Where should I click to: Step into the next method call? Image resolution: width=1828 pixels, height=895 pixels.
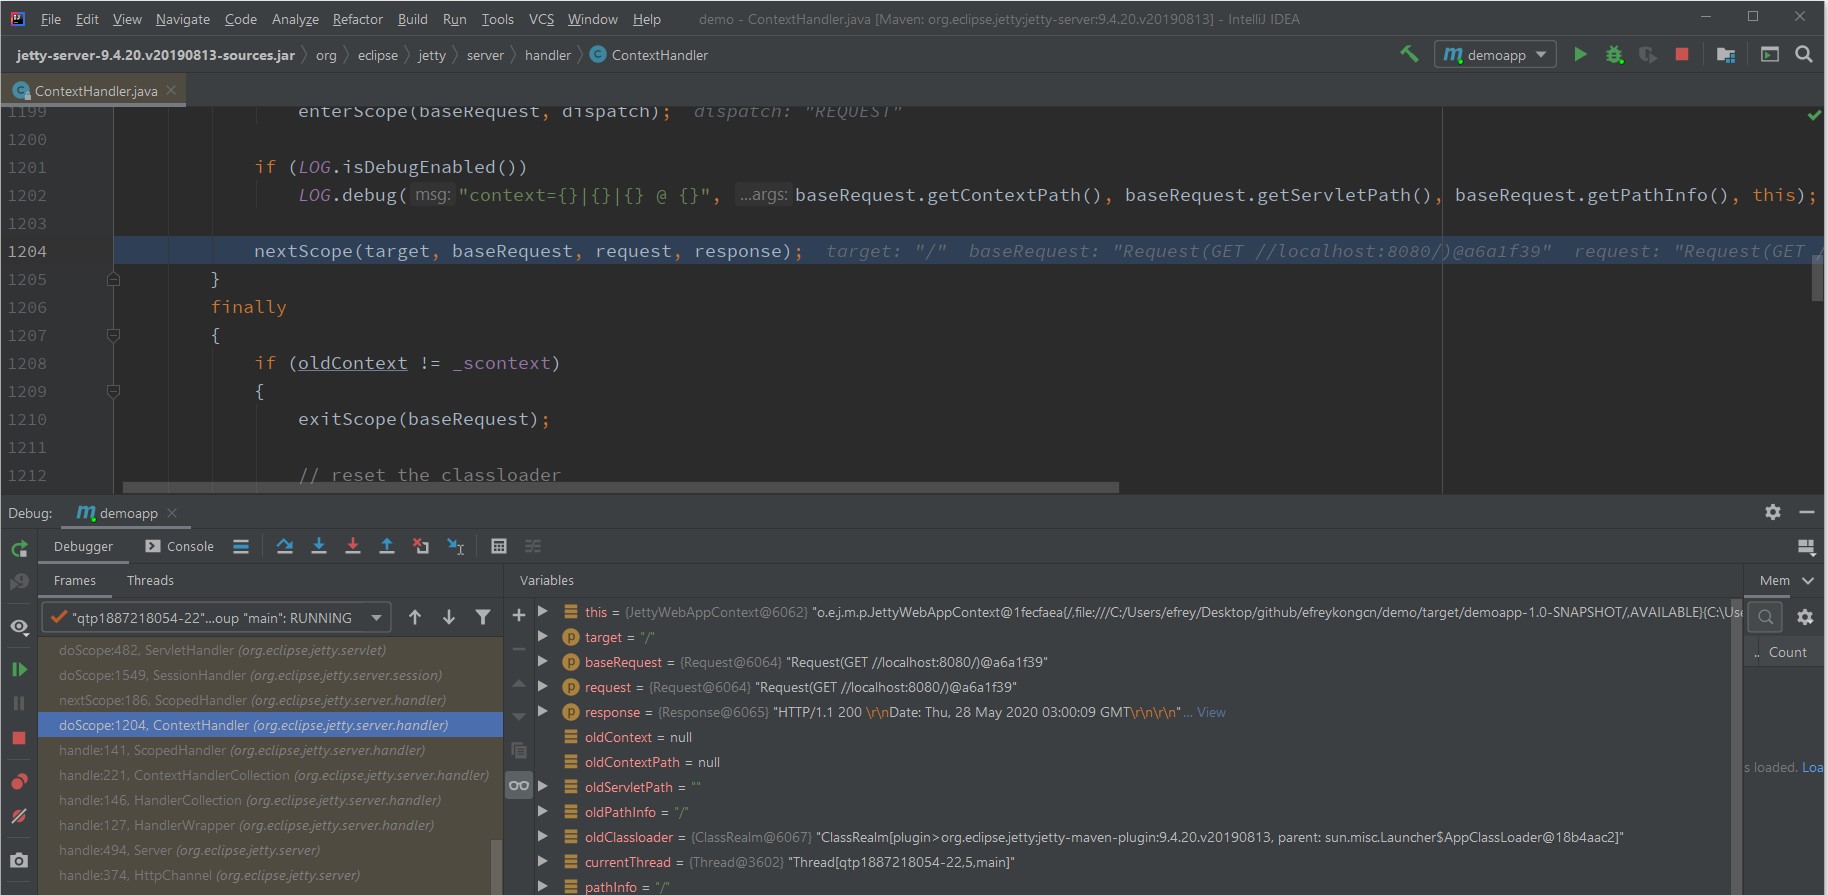coord(319,546)
